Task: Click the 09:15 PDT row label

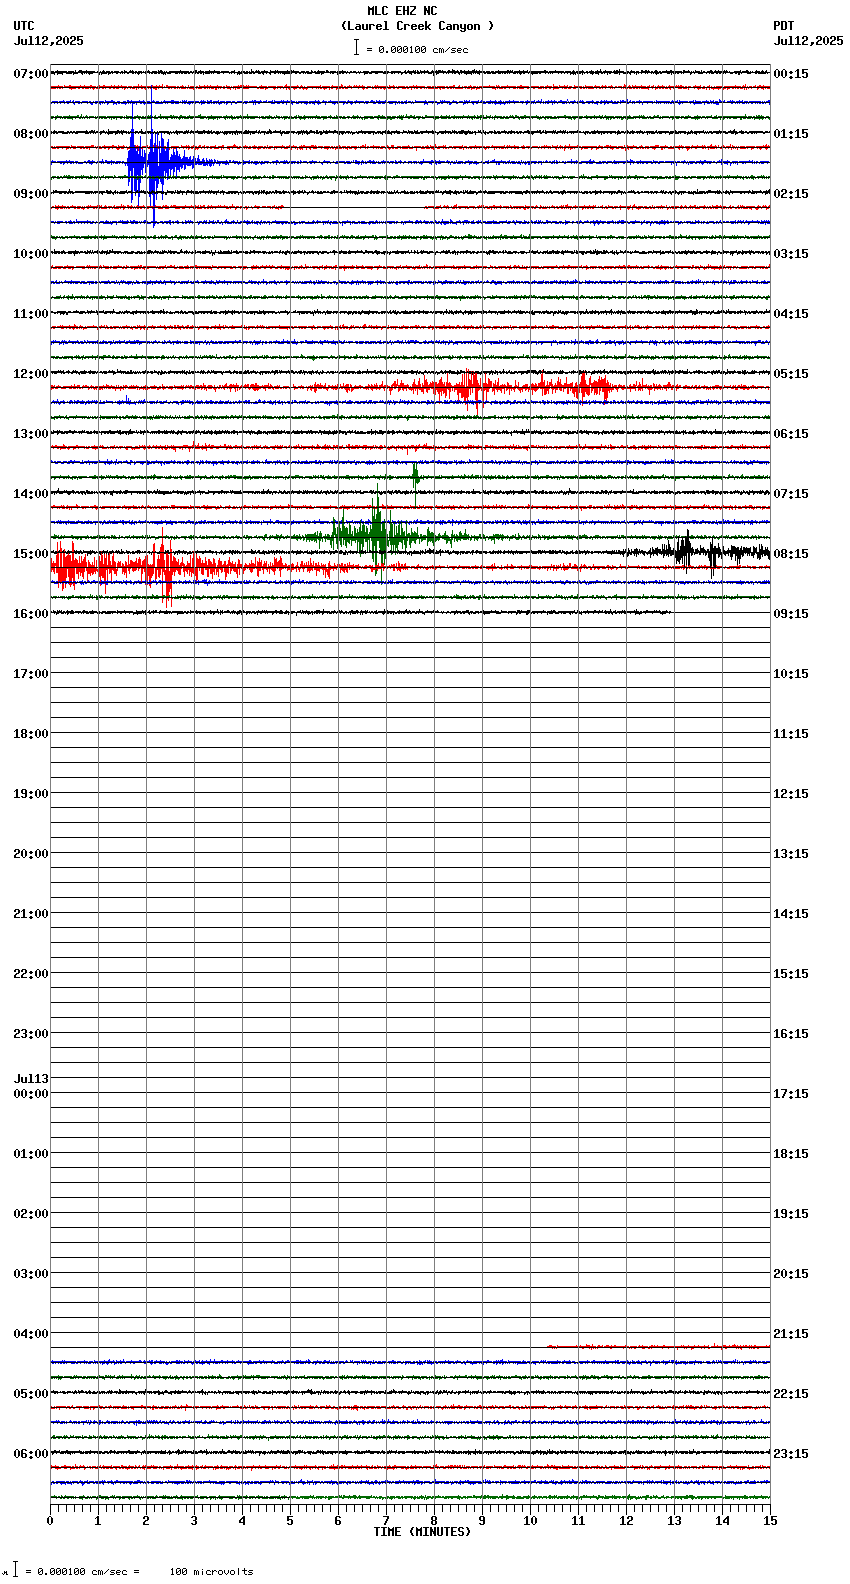Action: [x=791, y=614]
